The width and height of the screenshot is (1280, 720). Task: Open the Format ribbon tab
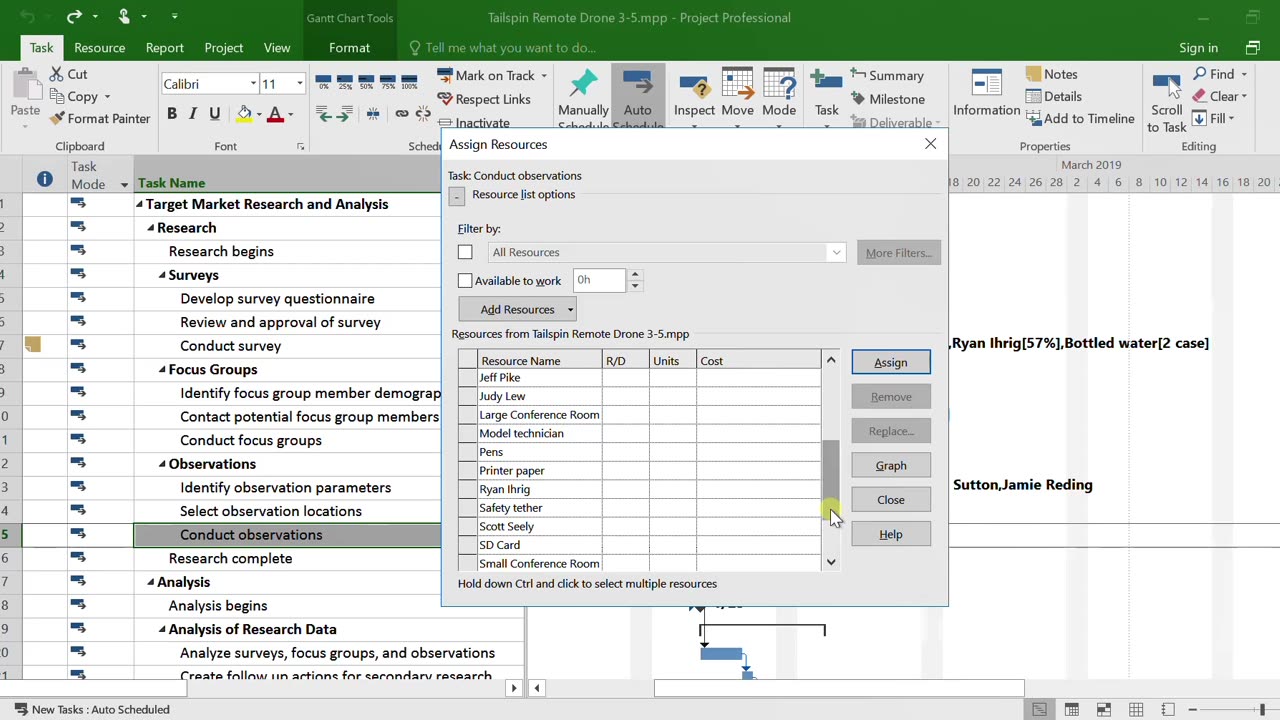[349, 47]
